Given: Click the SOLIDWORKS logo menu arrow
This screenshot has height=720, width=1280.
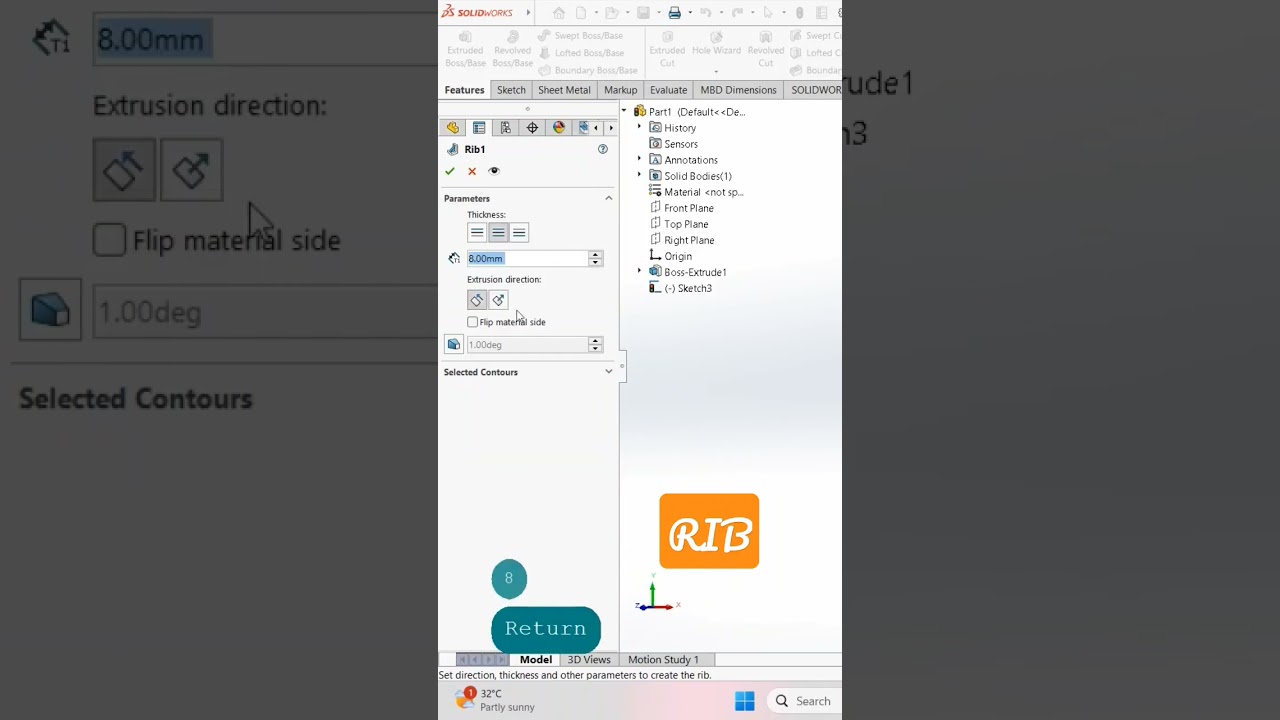Looking at the screenshot, I should 528,13.
